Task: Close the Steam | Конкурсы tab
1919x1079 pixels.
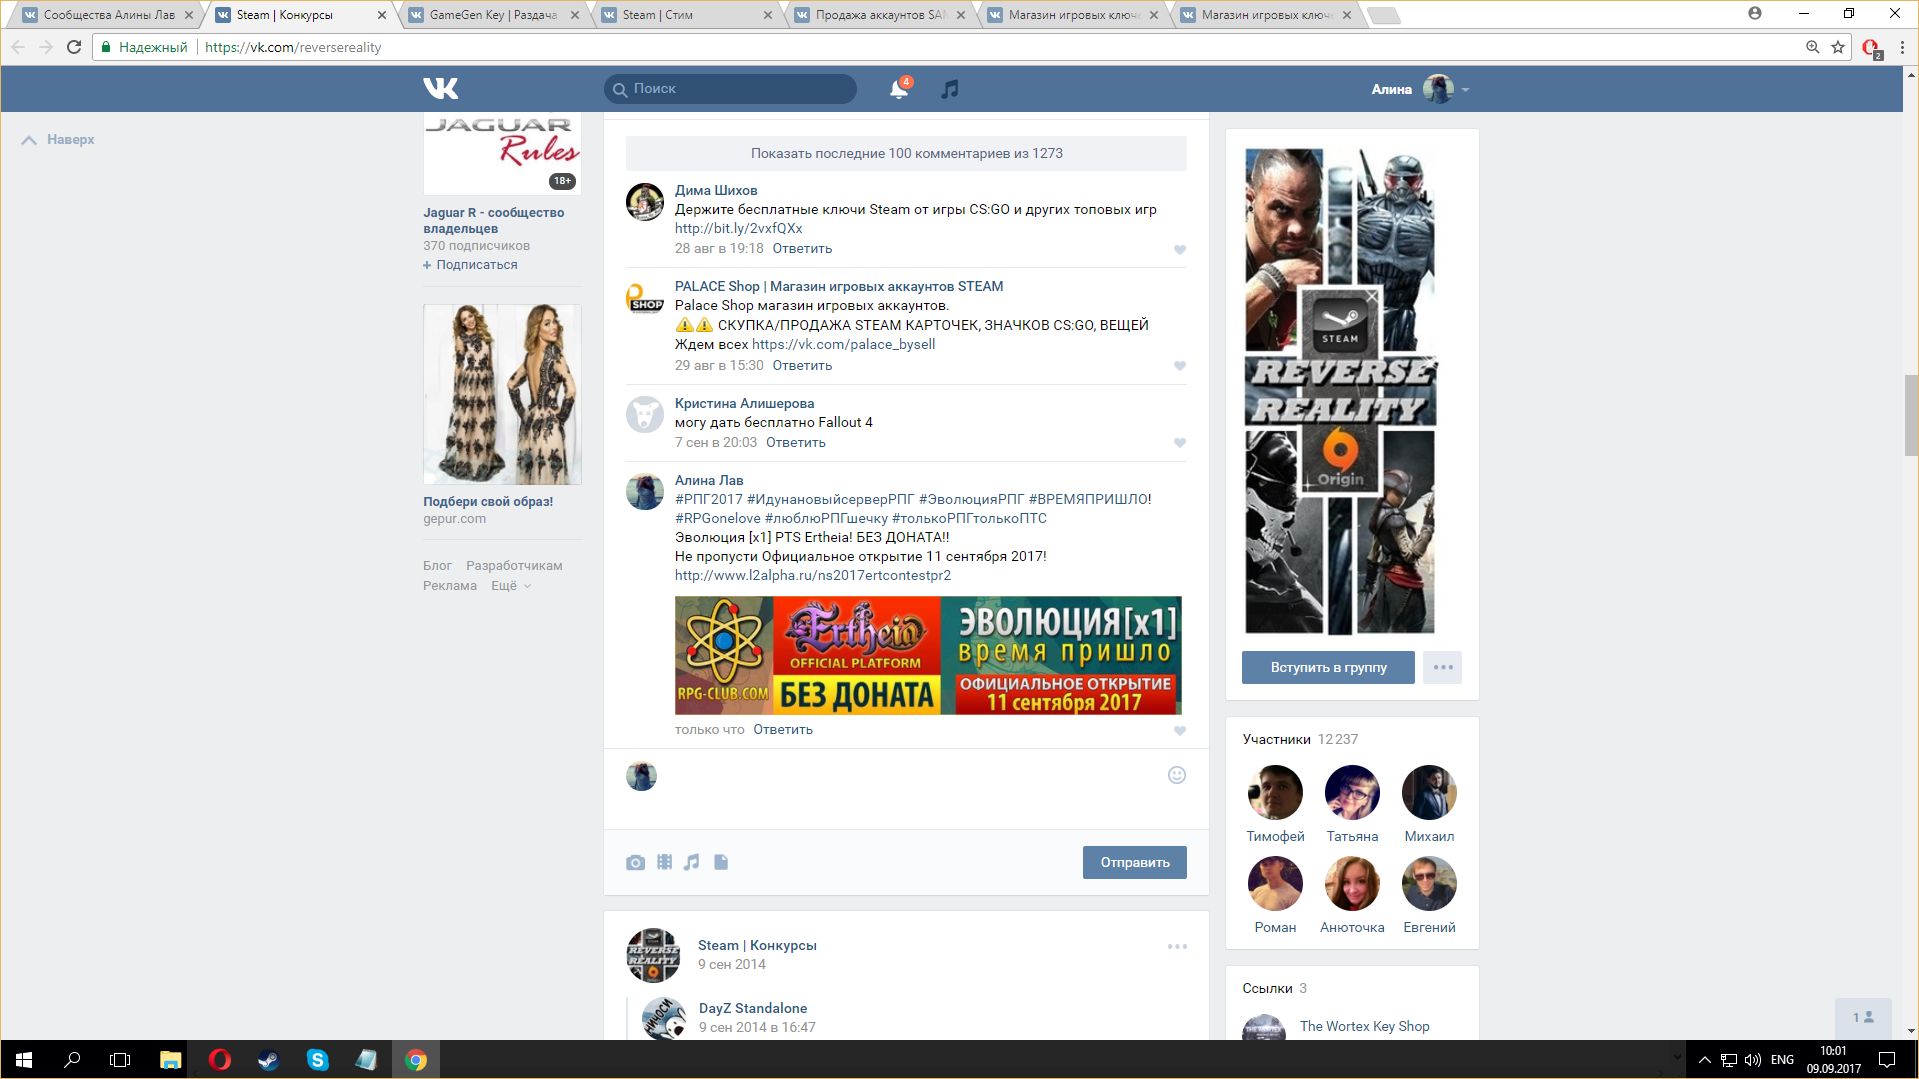Action: [x=381, y=15]
